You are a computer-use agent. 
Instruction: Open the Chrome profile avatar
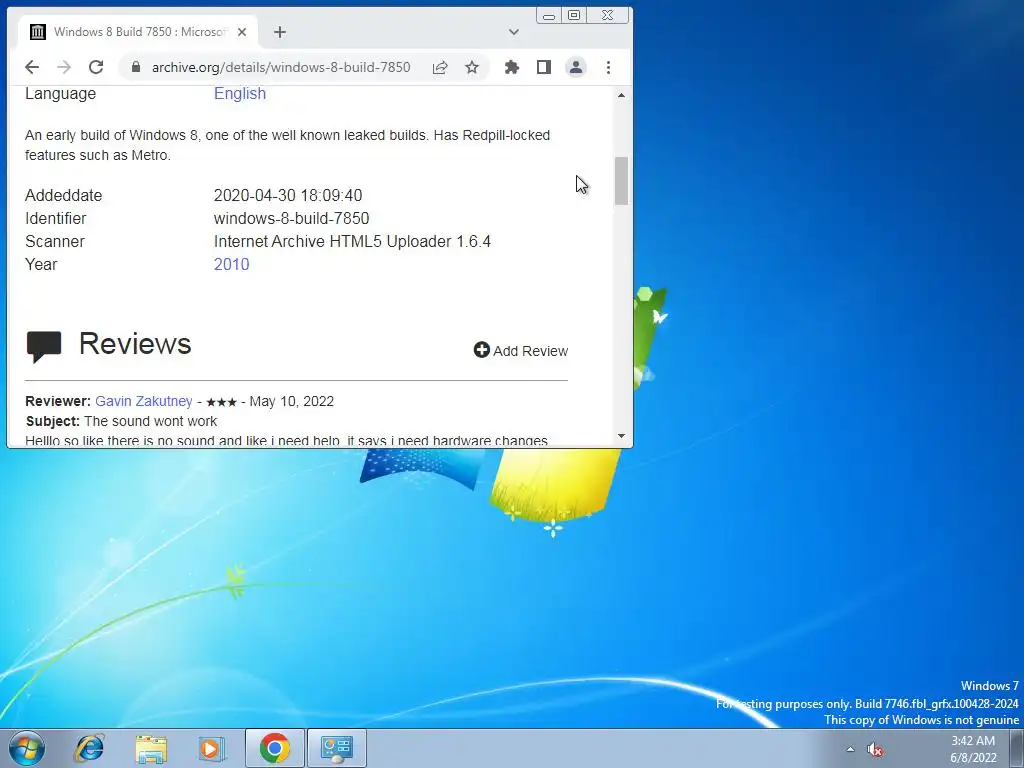(576, 67)
